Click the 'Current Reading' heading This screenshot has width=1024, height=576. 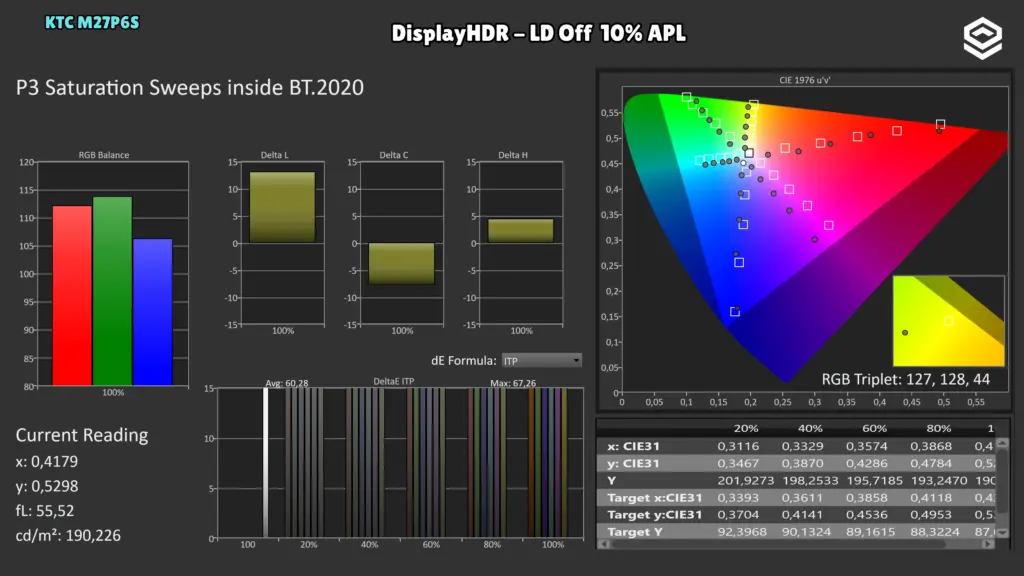pos(82,436)
